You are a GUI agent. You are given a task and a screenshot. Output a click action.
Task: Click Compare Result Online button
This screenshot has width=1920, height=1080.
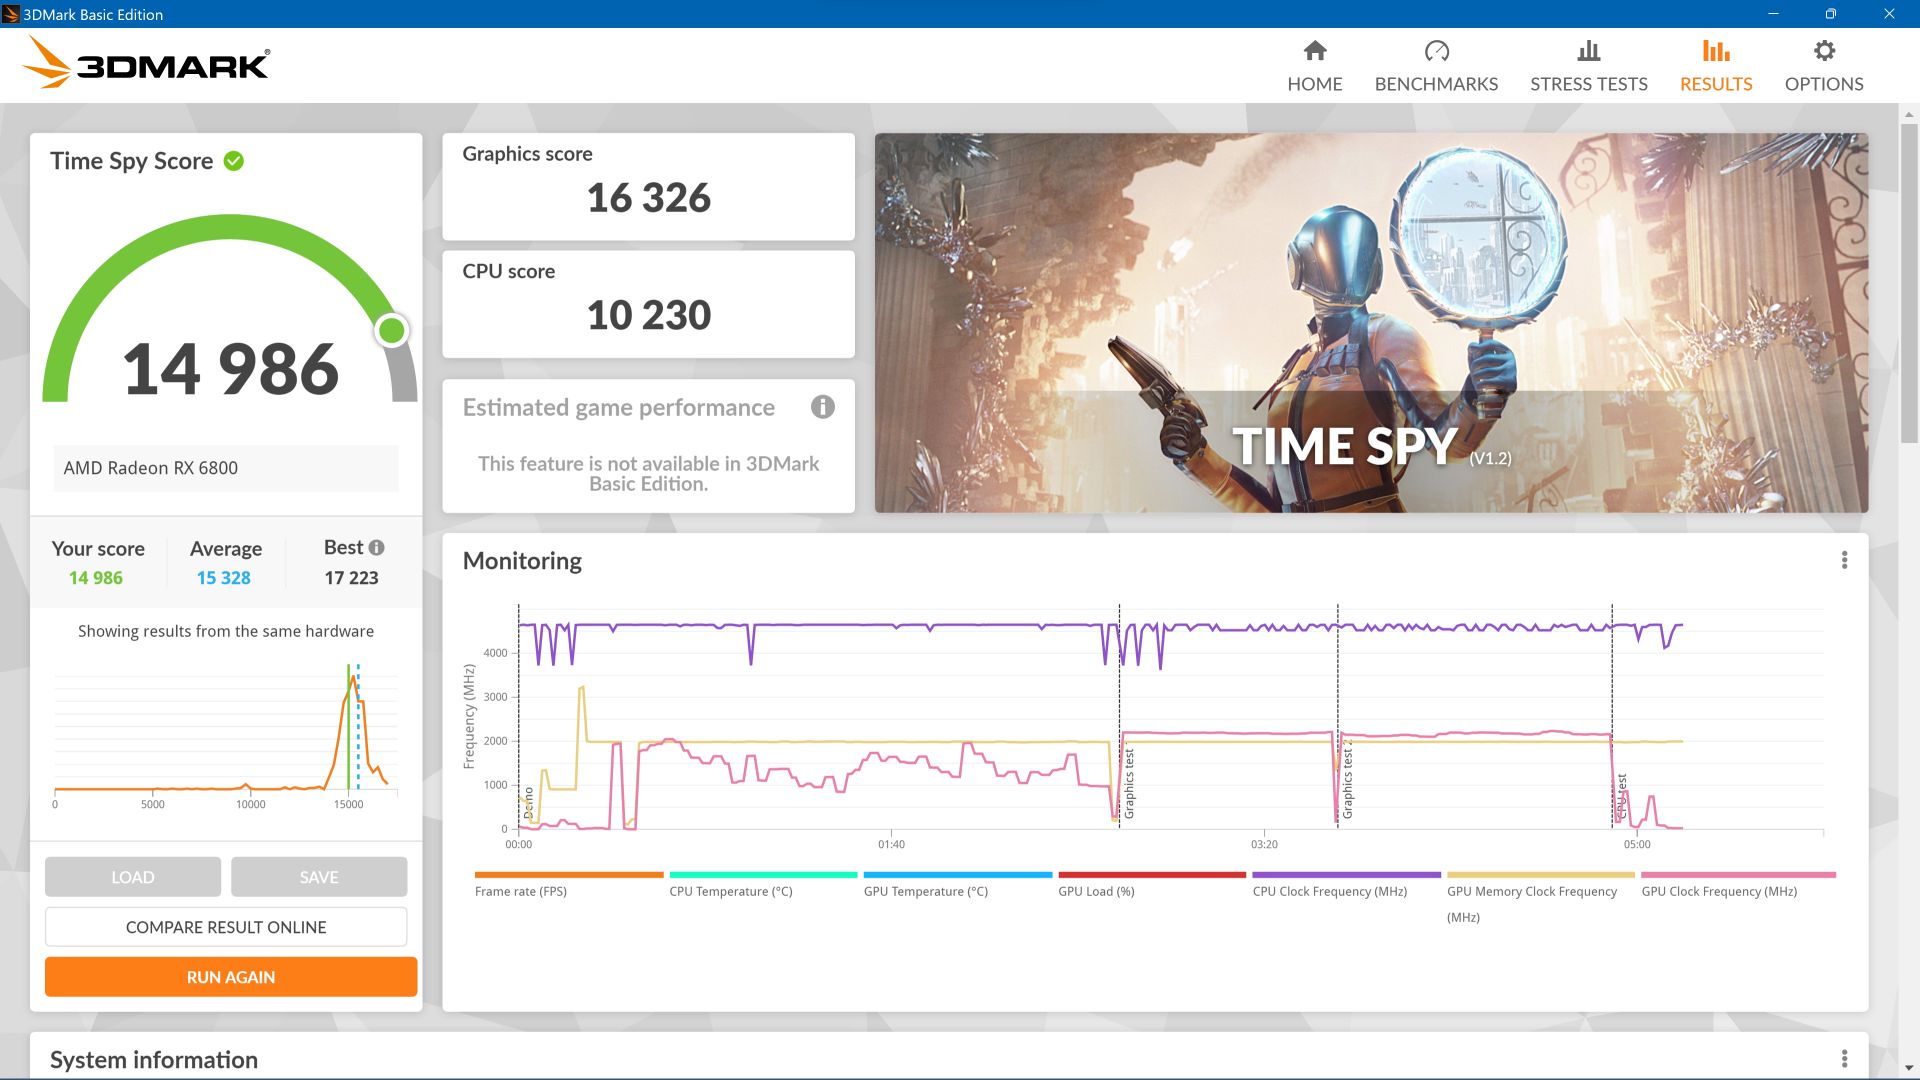[226, 927]
